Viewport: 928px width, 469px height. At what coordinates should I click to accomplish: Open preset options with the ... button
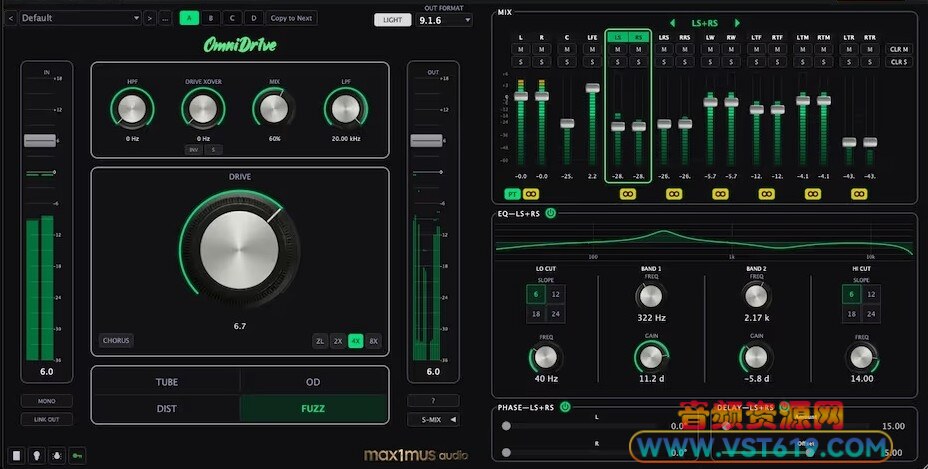pos(166,18)
